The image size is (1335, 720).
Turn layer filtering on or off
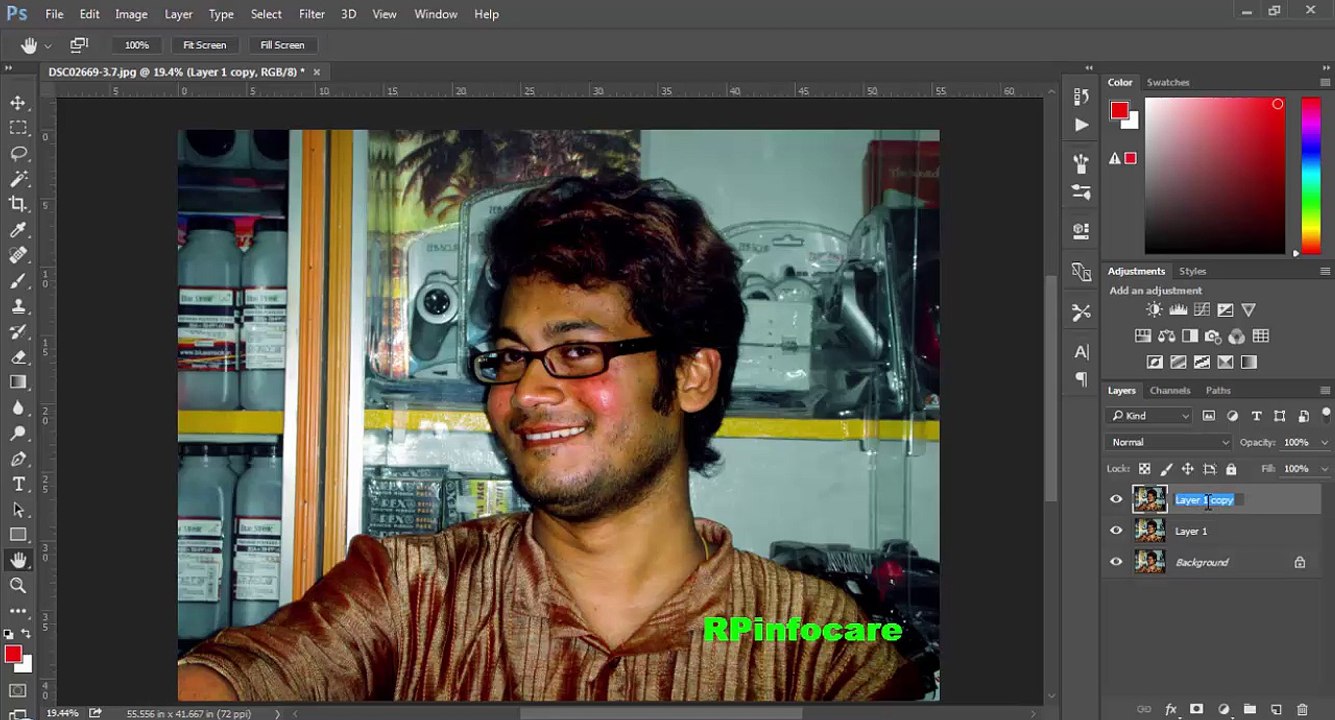click(x=1327, y=414)
